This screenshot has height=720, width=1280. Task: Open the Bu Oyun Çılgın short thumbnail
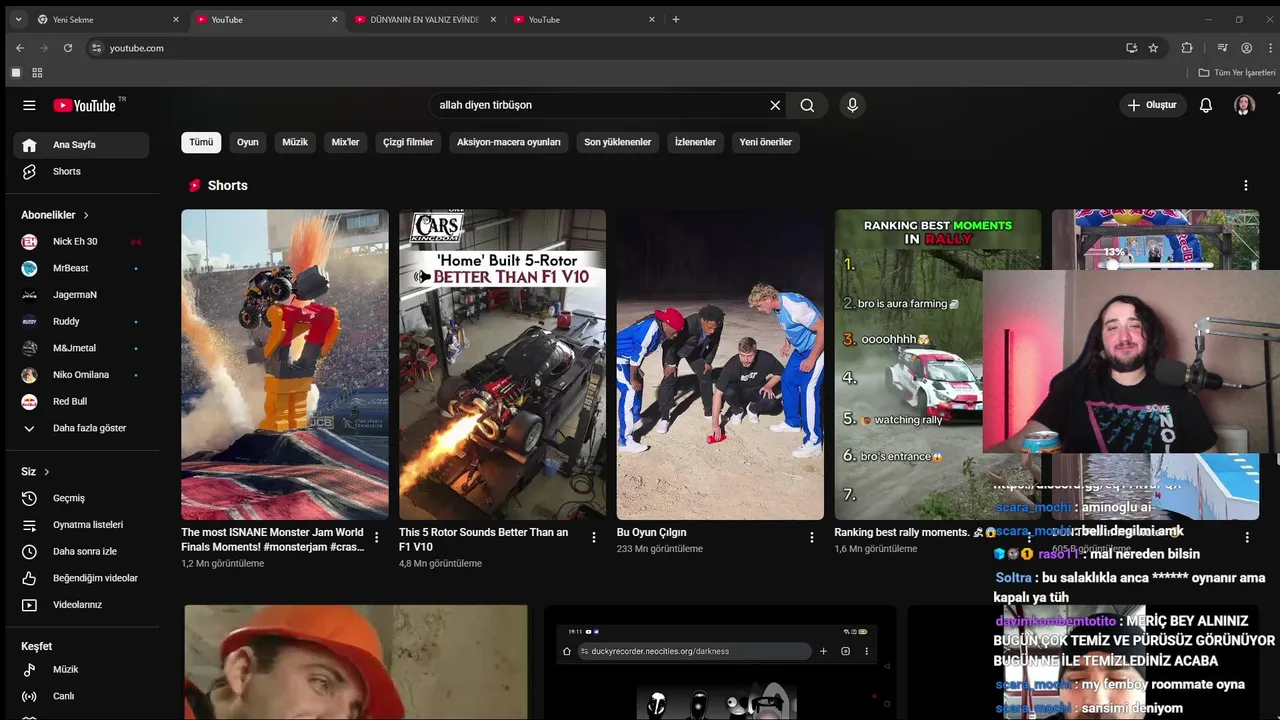tap(720, 364)
